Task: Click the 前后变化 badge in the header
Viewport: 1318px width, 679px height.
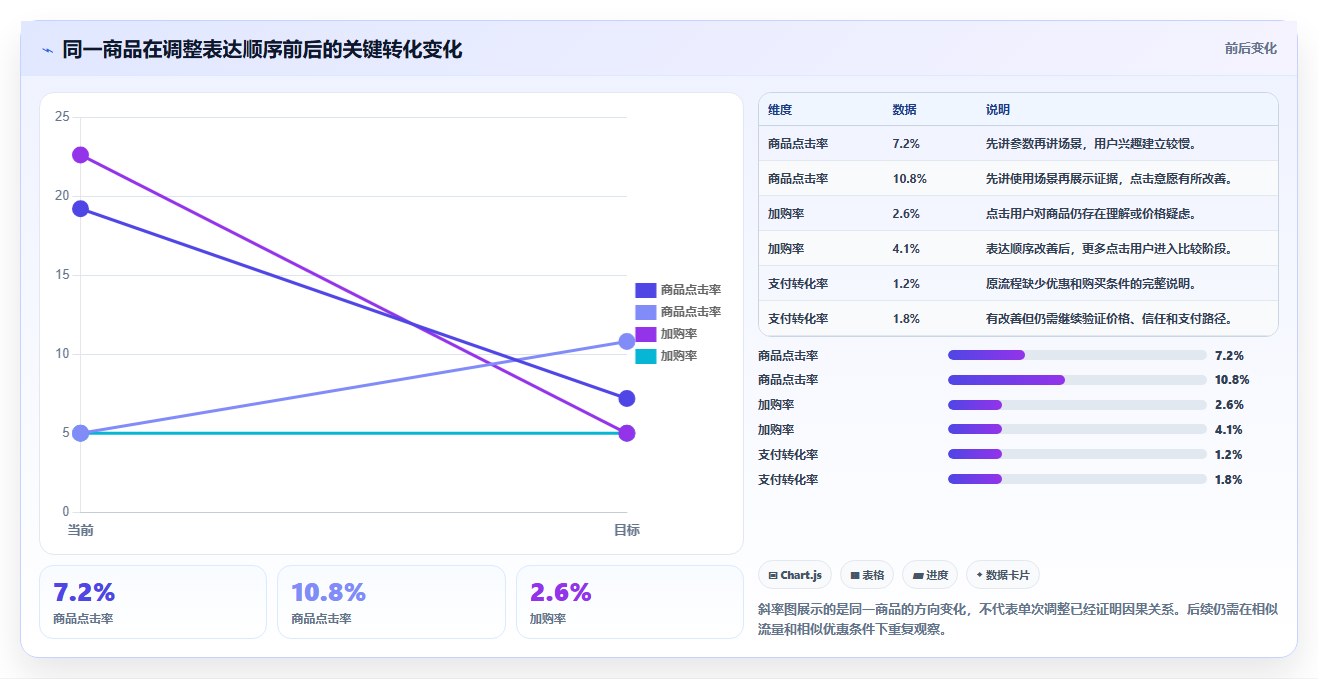Action: coord(1250,48)
